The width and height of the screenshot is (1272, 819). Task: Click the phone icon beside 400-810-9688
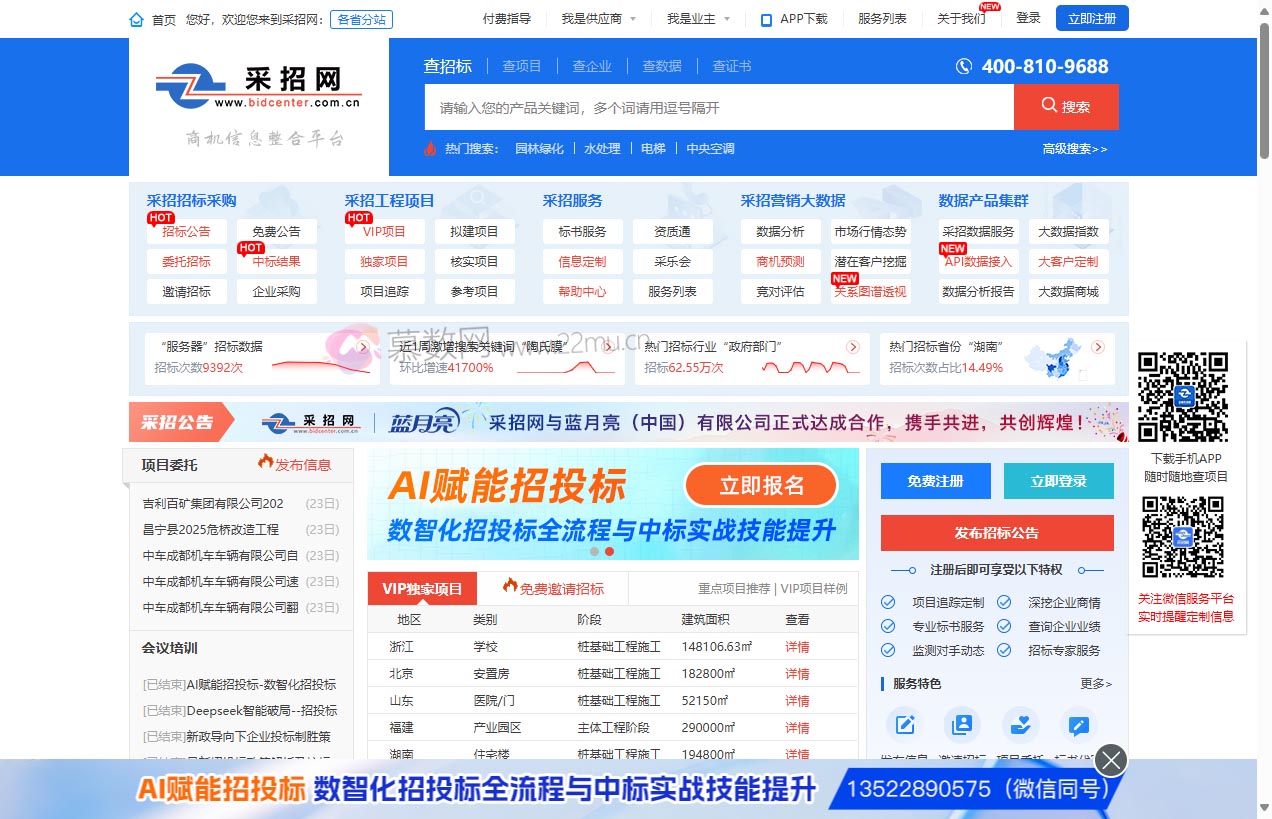tap(963, 66)
